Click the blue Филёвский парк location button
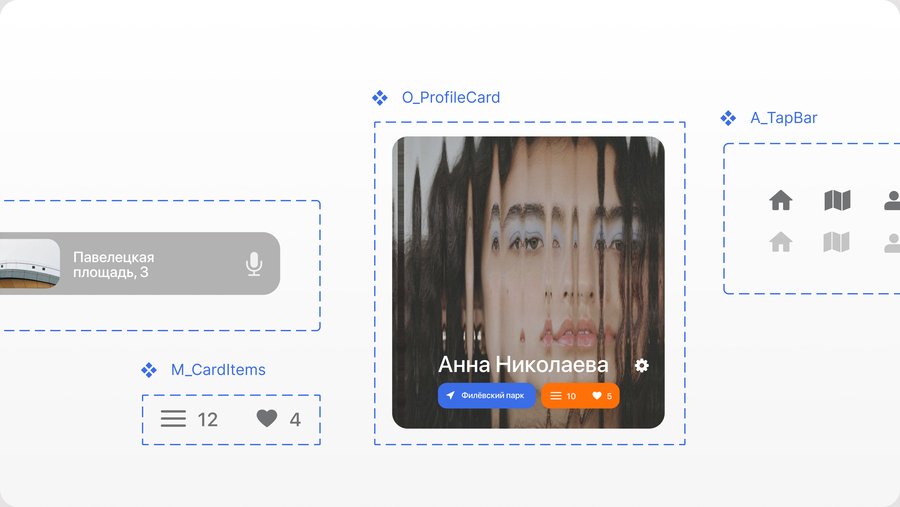This screenshot has width=900, height=507. (x=487, y=396)
